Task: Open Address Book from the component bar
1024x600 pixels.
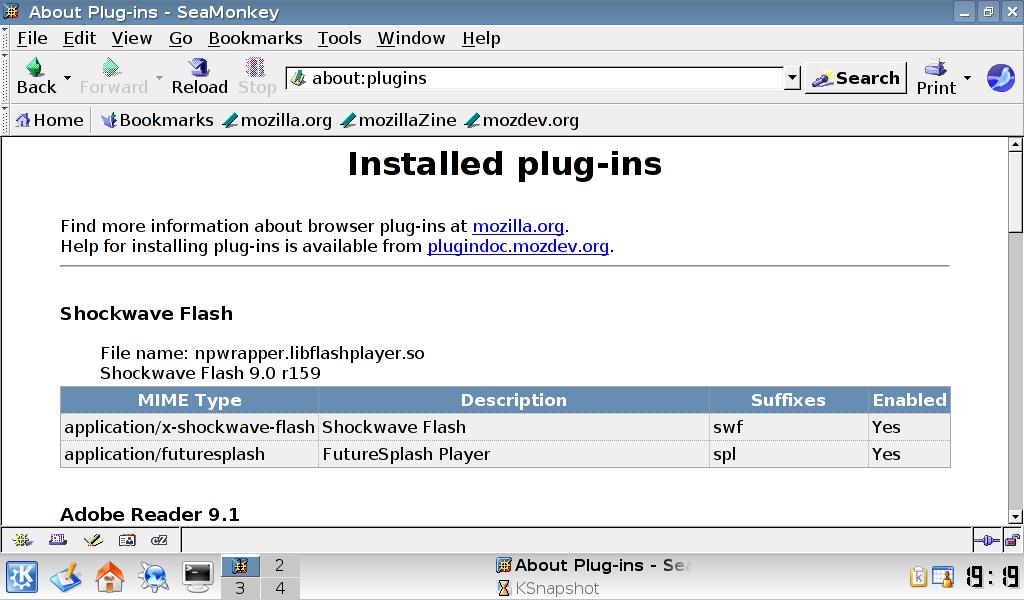Action: (126, 540)
